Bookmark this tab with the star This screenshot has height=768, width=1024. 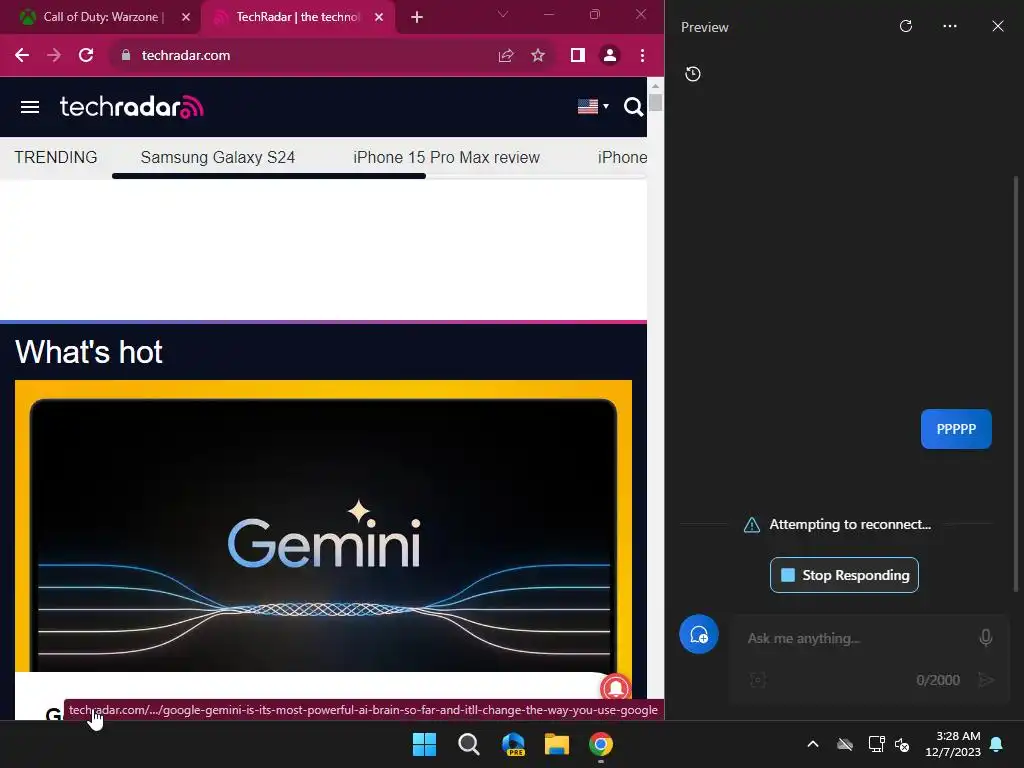click(538, 56)
